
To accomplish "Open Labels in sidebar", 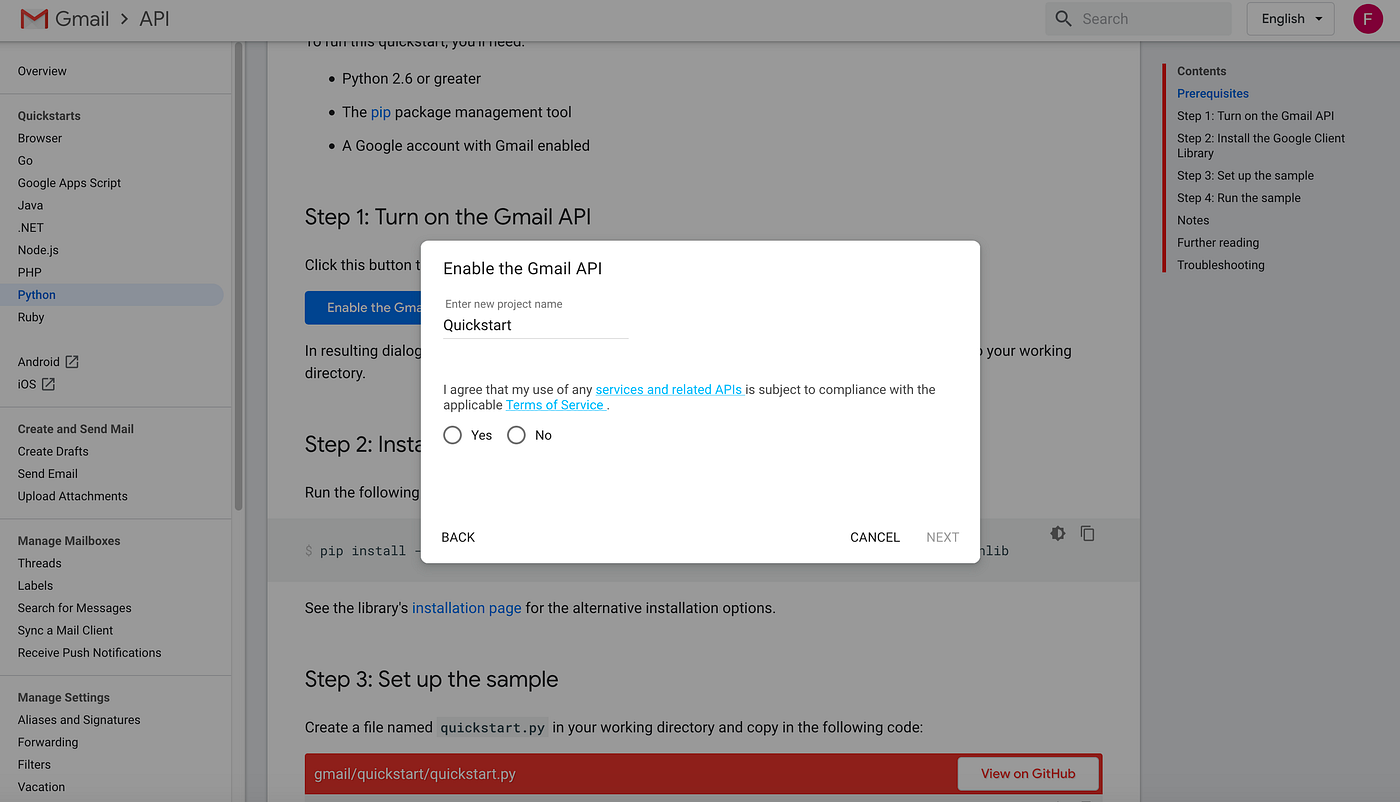I will (35, 586).
